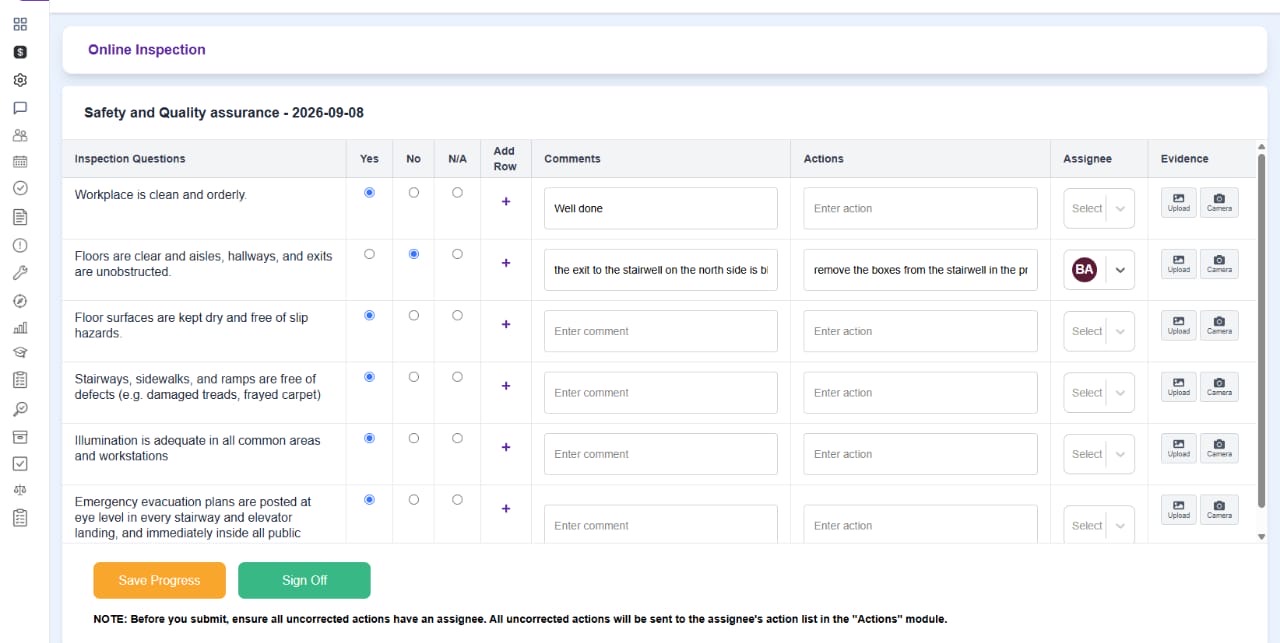Open the calendar sidebar icon
1280x643 pixels.
pyautogui.click(x=20, y=161)
